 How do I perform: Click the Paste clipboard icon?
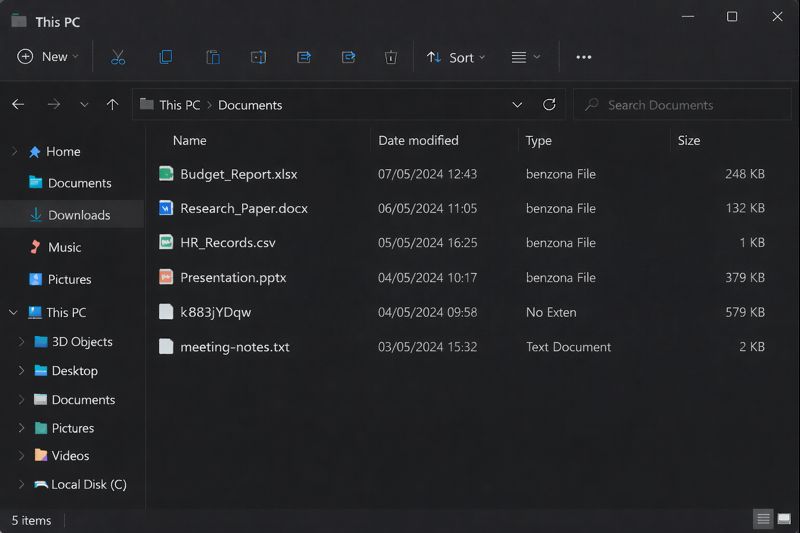(x=212, y=57)
